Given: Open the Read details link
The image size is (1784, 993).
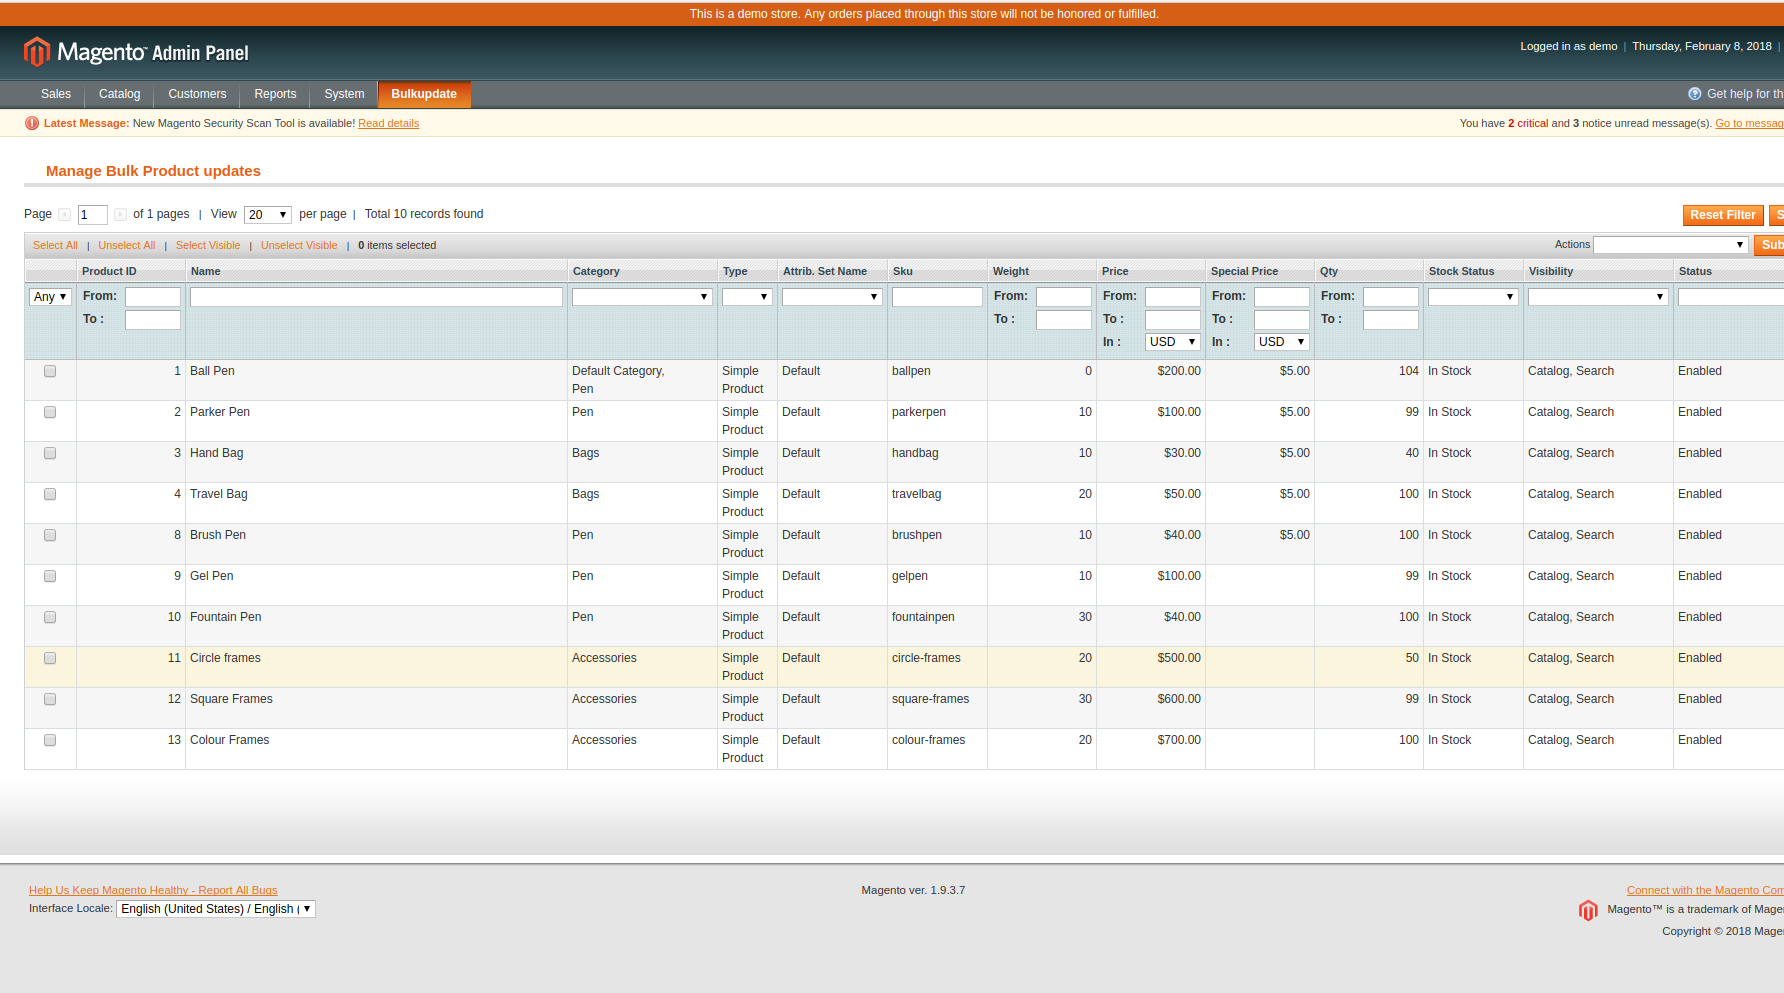Looking at the screenshot, I should (x=388, y=123).
